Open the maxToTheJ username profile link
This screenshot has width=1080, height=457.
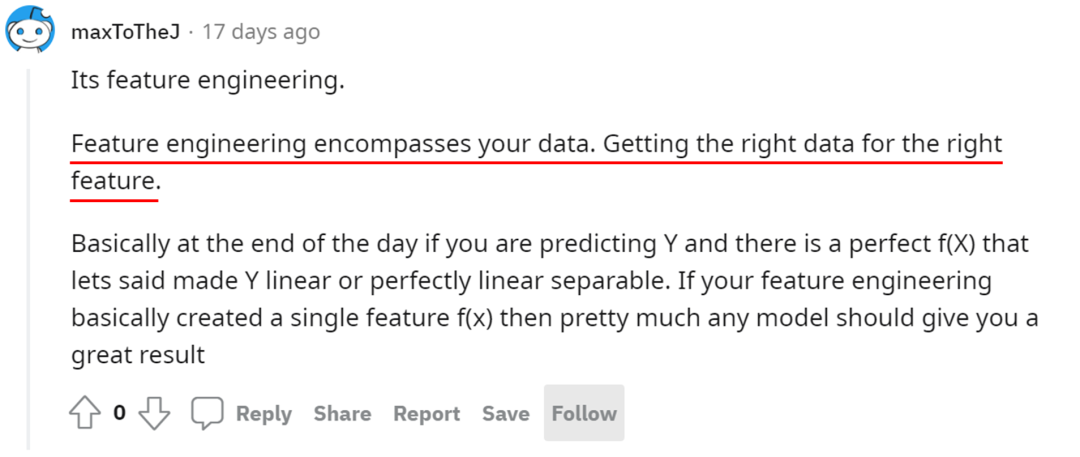coord(126,32)
